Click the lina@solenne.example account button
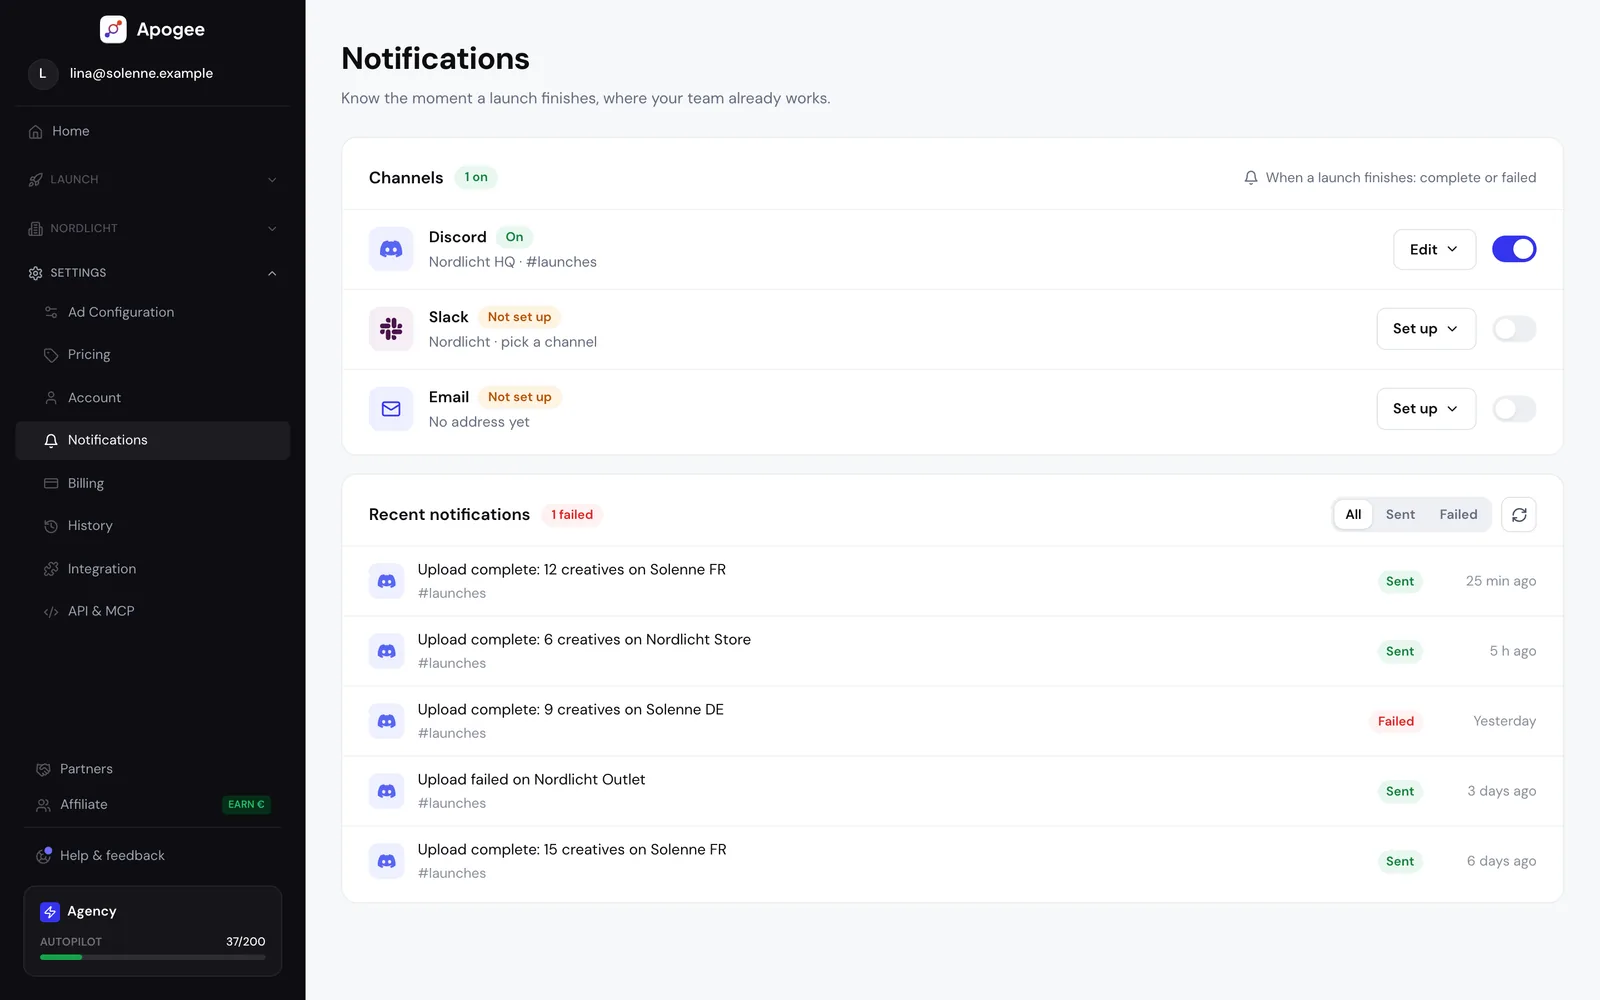The width and height of the screenshot is (1600, 1000). coord(153,73)
